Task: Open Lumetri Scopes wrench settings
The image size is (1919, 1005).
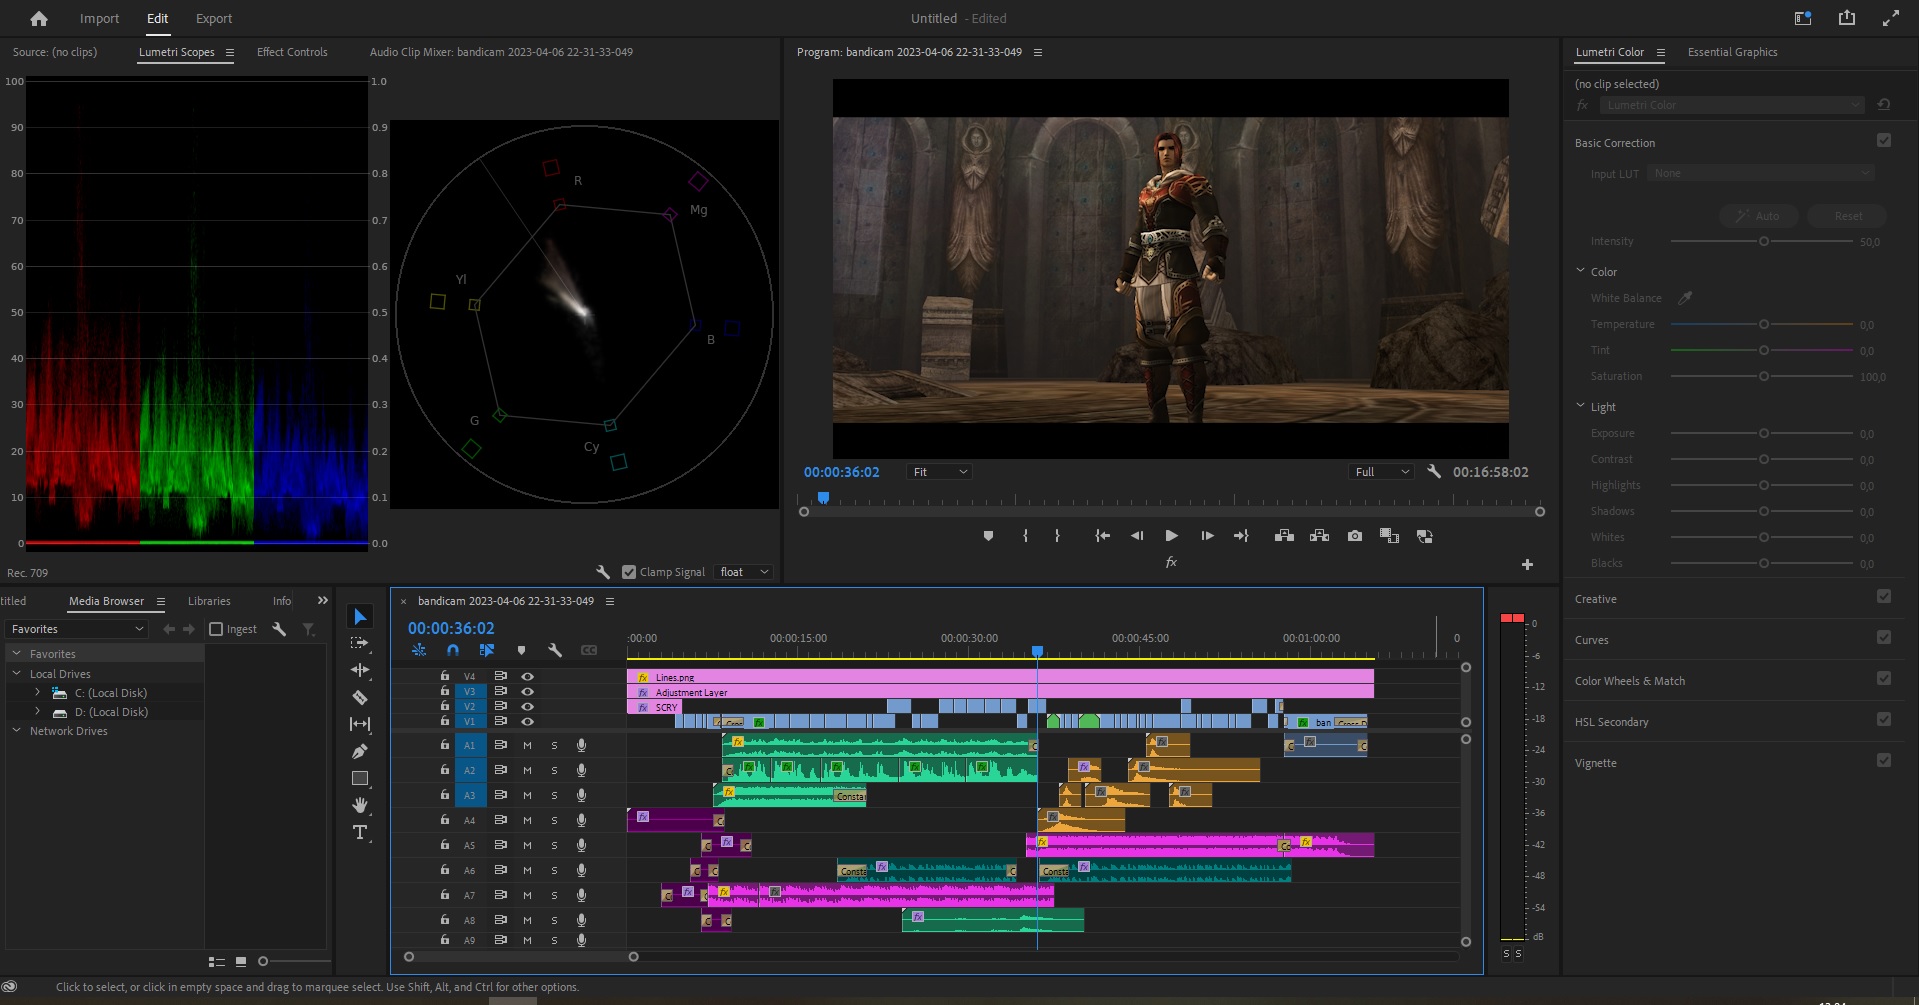Action: point(602,572)
